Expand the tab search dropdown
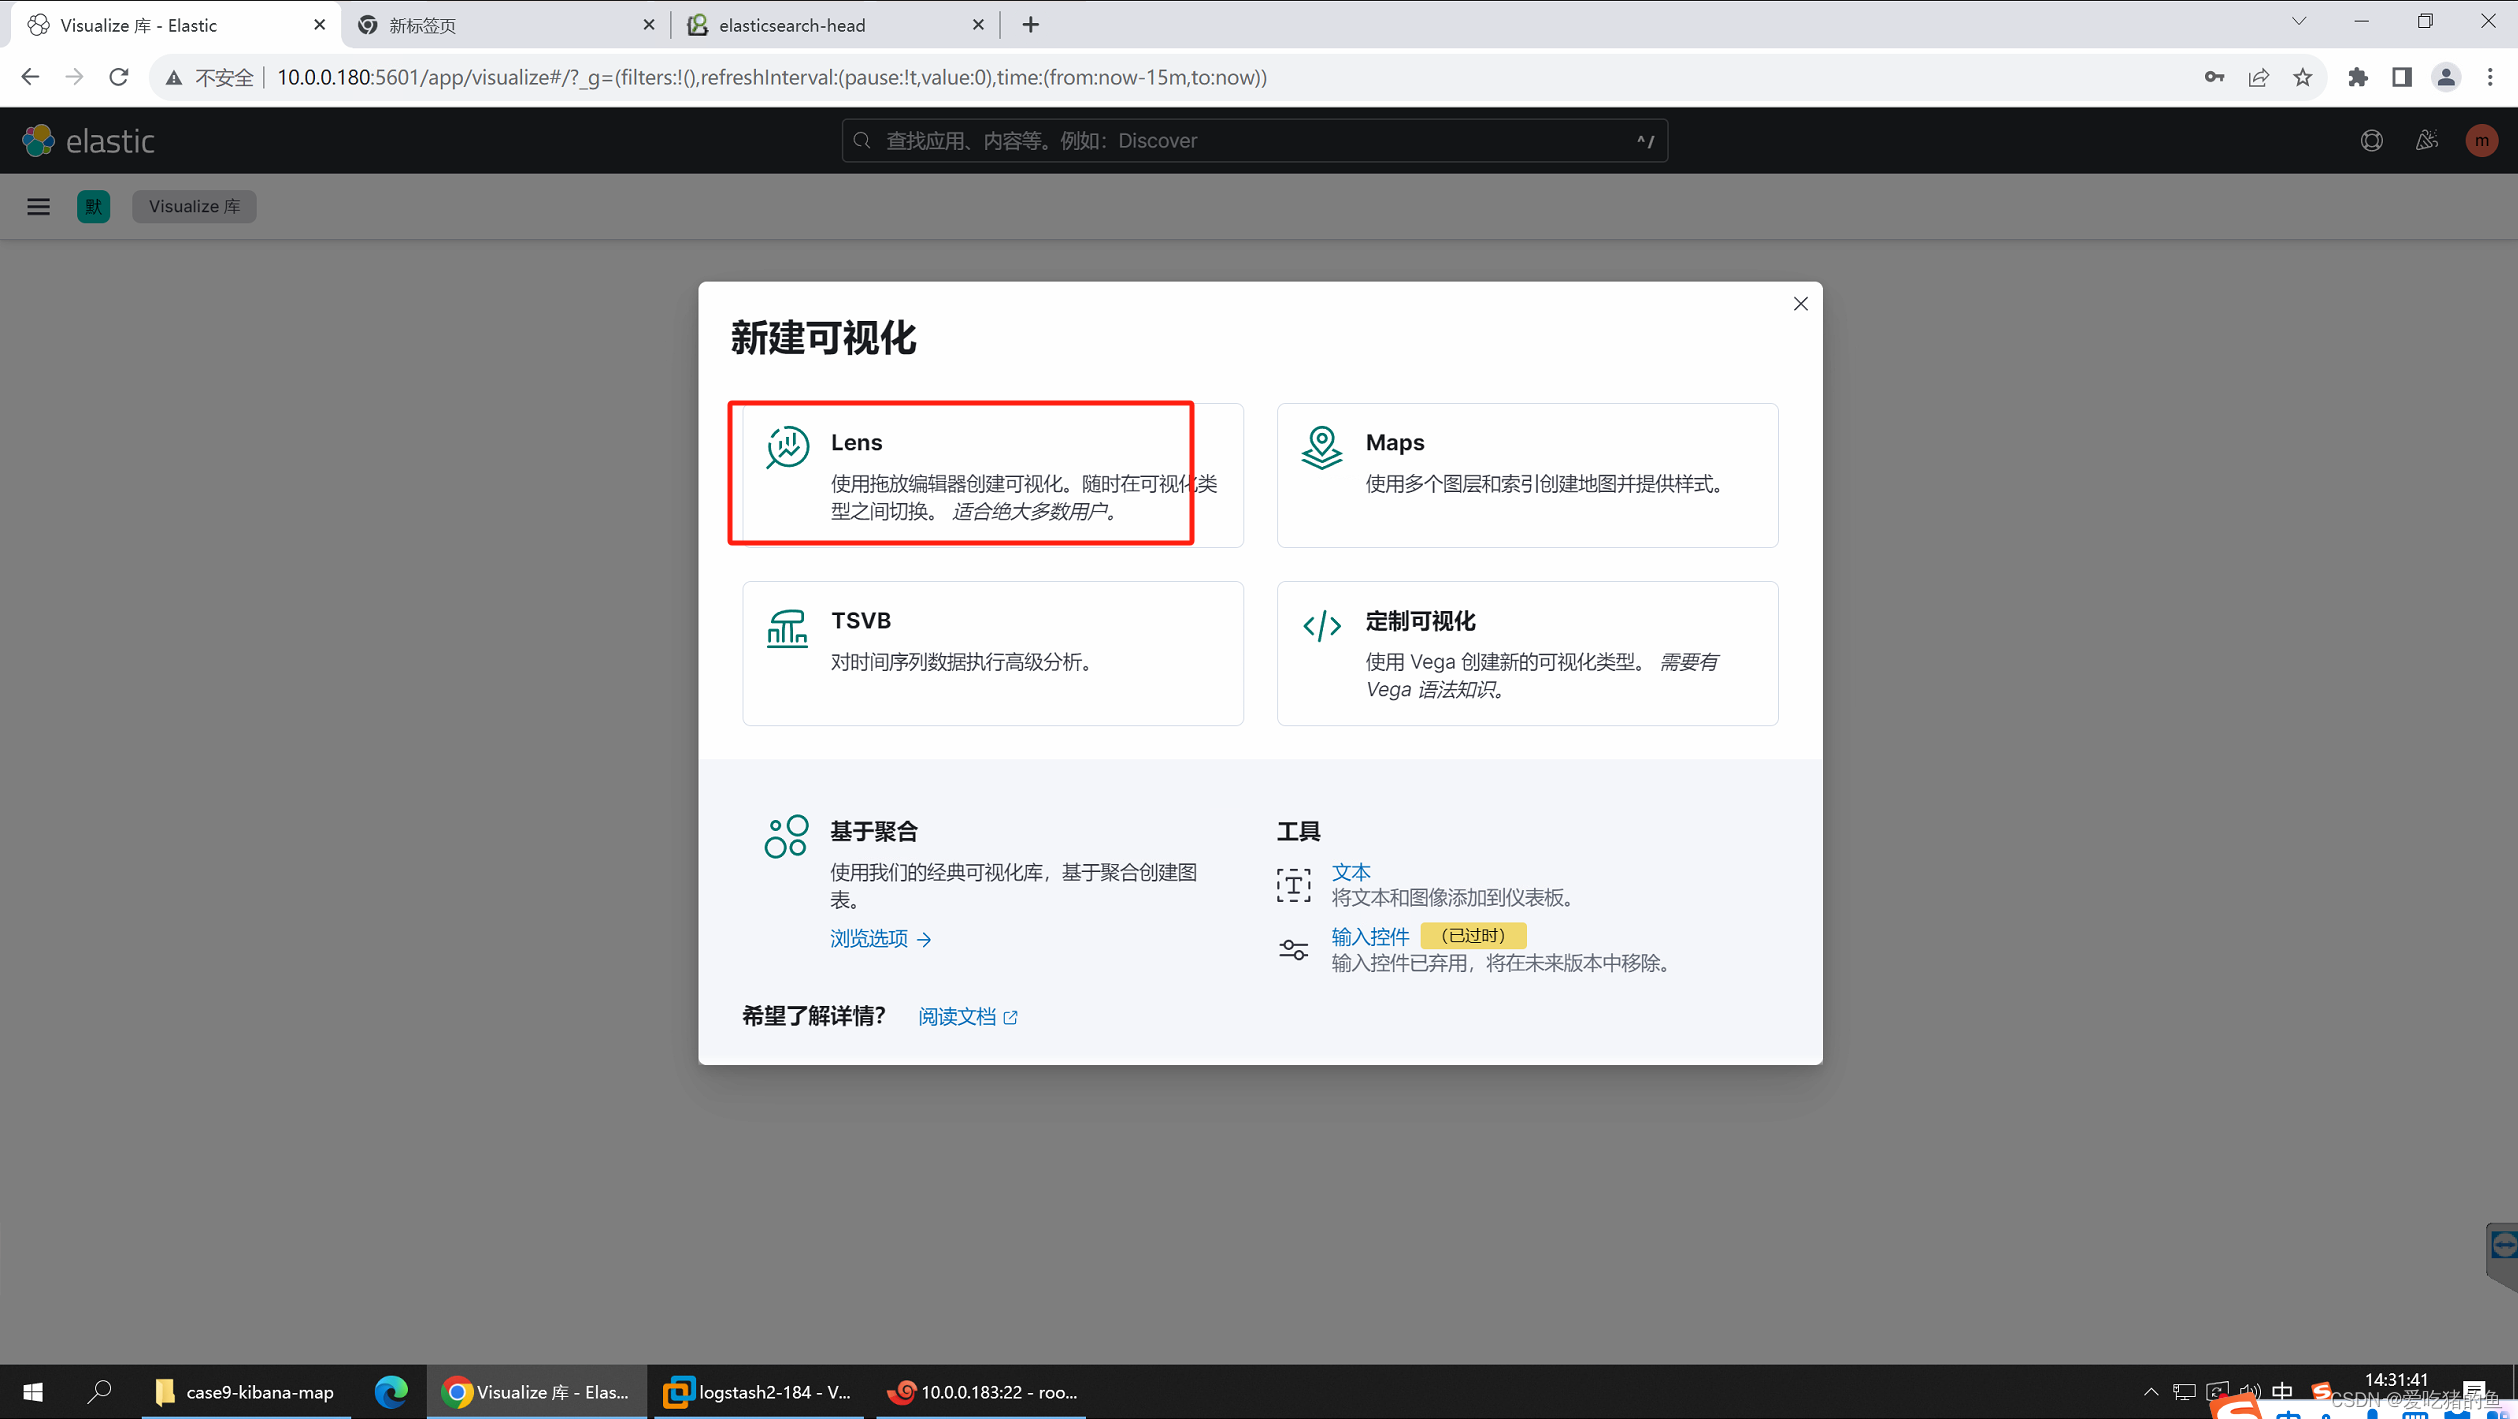The image size is (2518, 1419). click(x=2299, y=21)
